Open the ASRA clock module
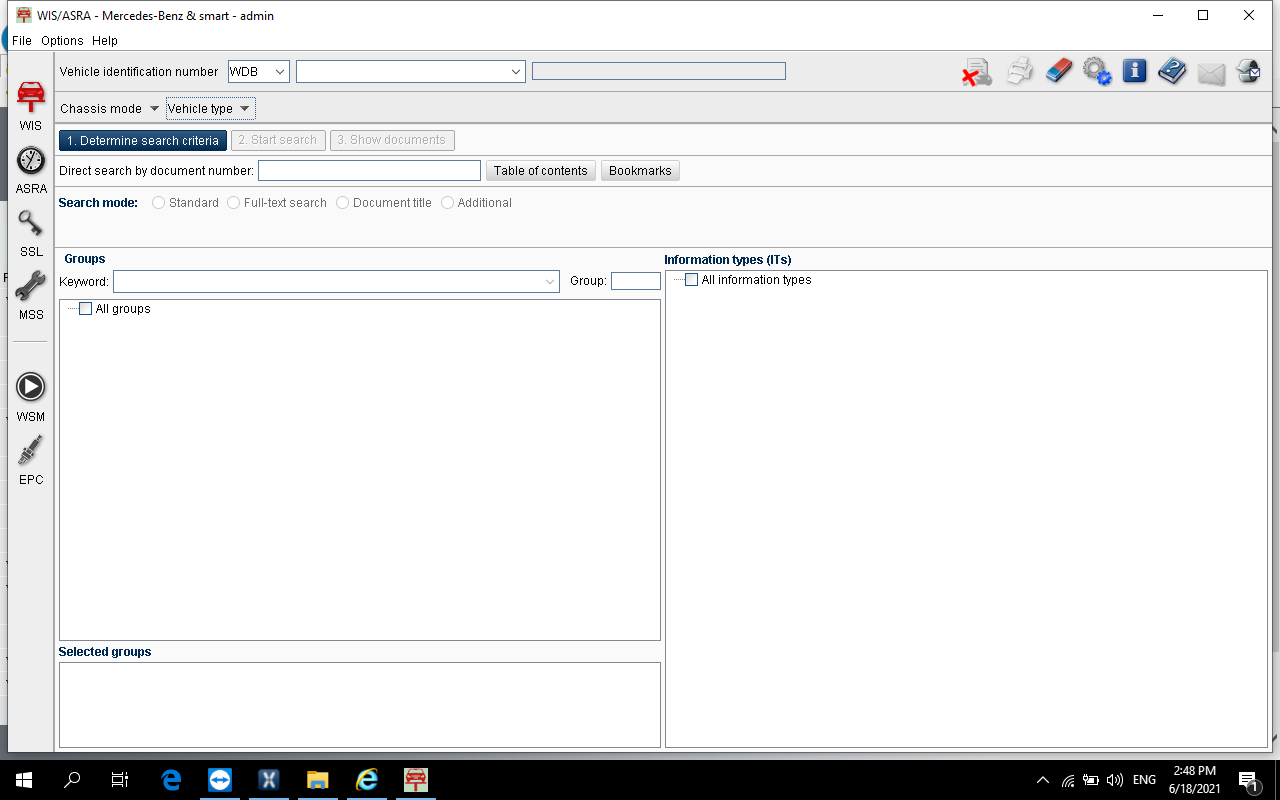Viewport: 1280px width, 800px height. [x=31, y=168]
